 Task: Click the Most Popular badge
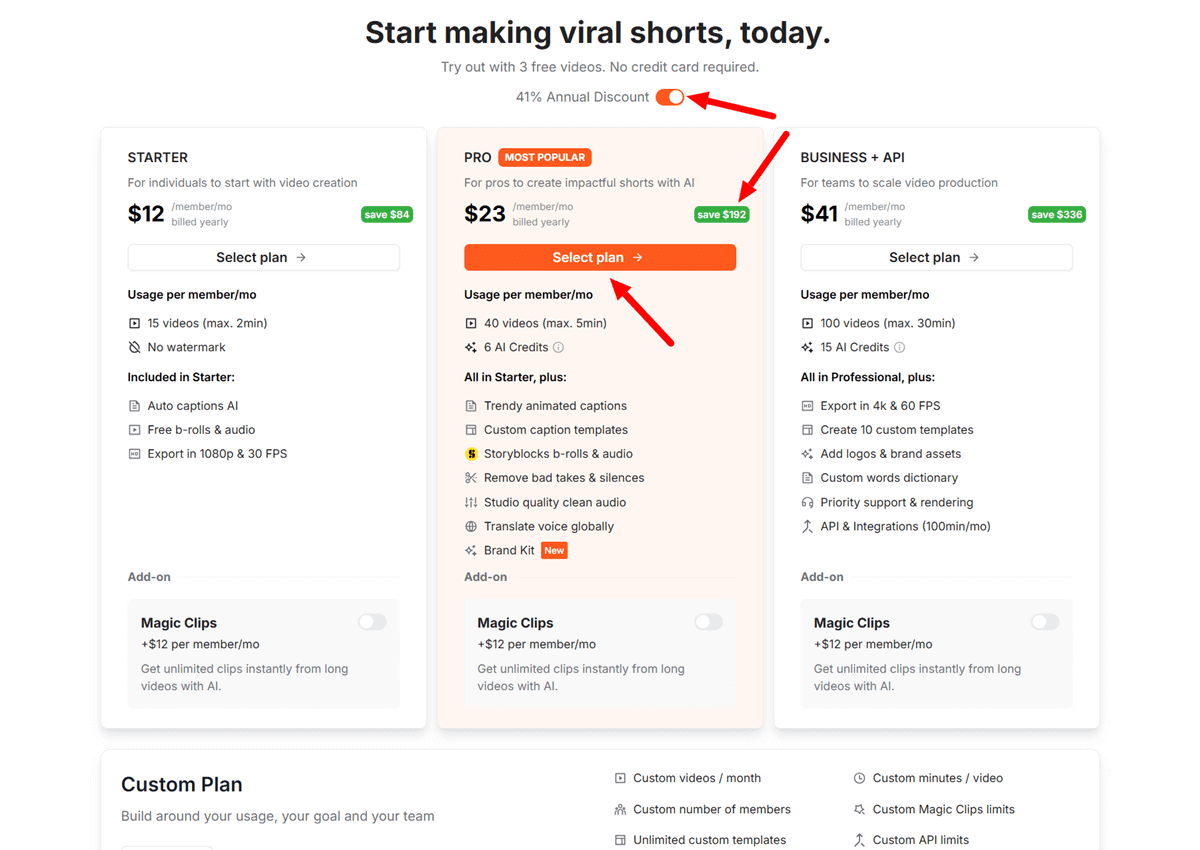[x=545, y=157]
